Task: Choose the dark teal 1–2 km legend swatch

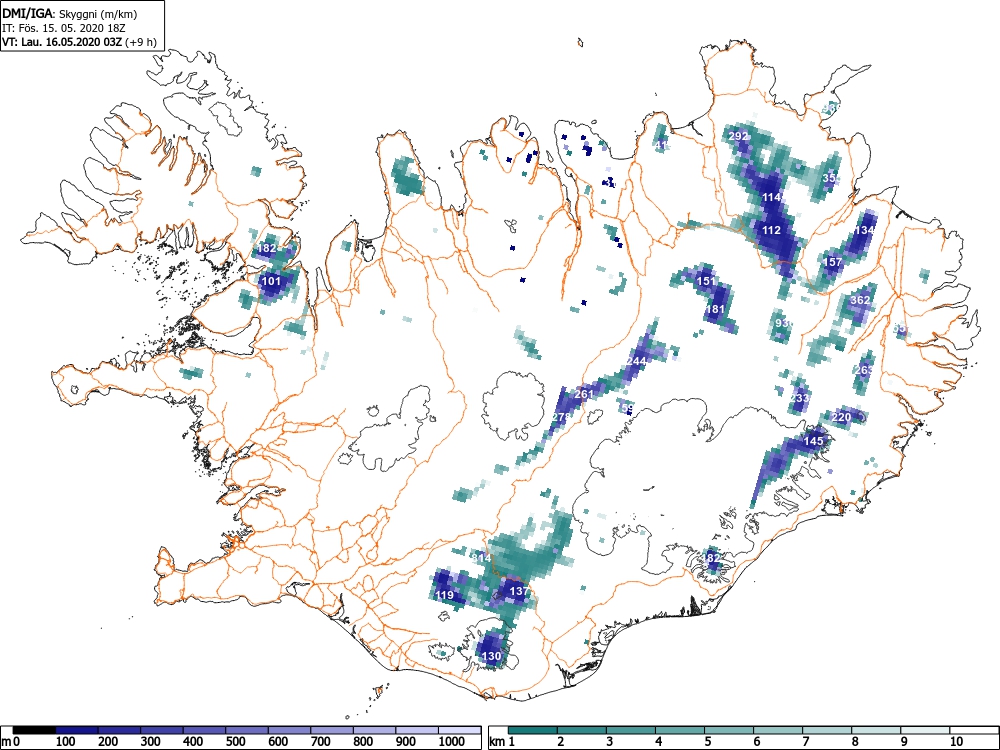Action: (533, 730)
